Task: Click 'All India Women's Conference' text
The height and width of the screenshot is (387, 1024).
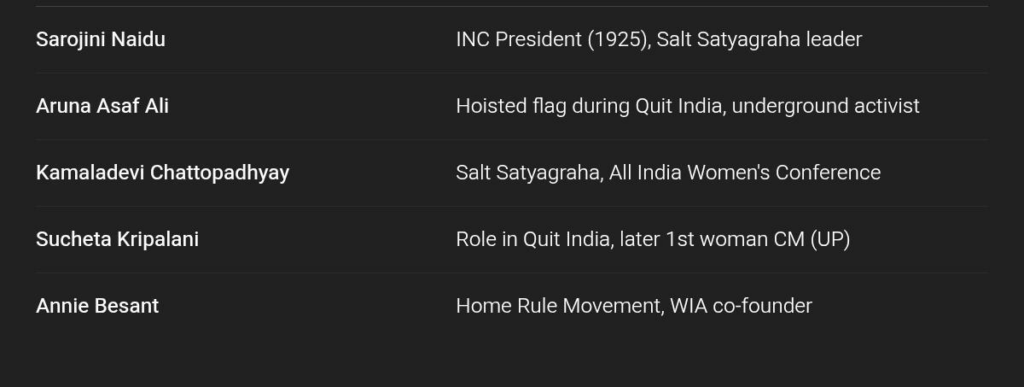Action: tap(745, 173)
